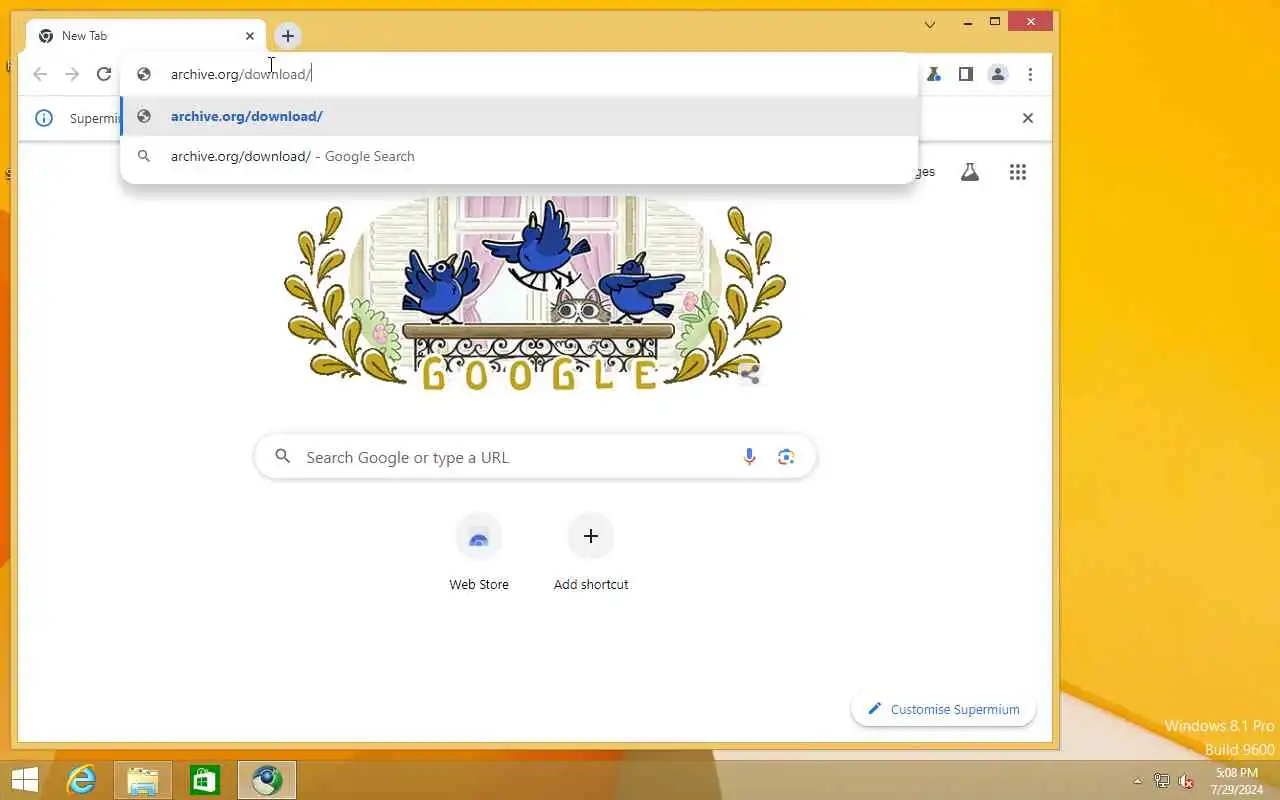1280x800 pixels.
Task: Select archive.org/download/ Google Search suggestion
Action: pyautogui.click(x=519, y=156)
